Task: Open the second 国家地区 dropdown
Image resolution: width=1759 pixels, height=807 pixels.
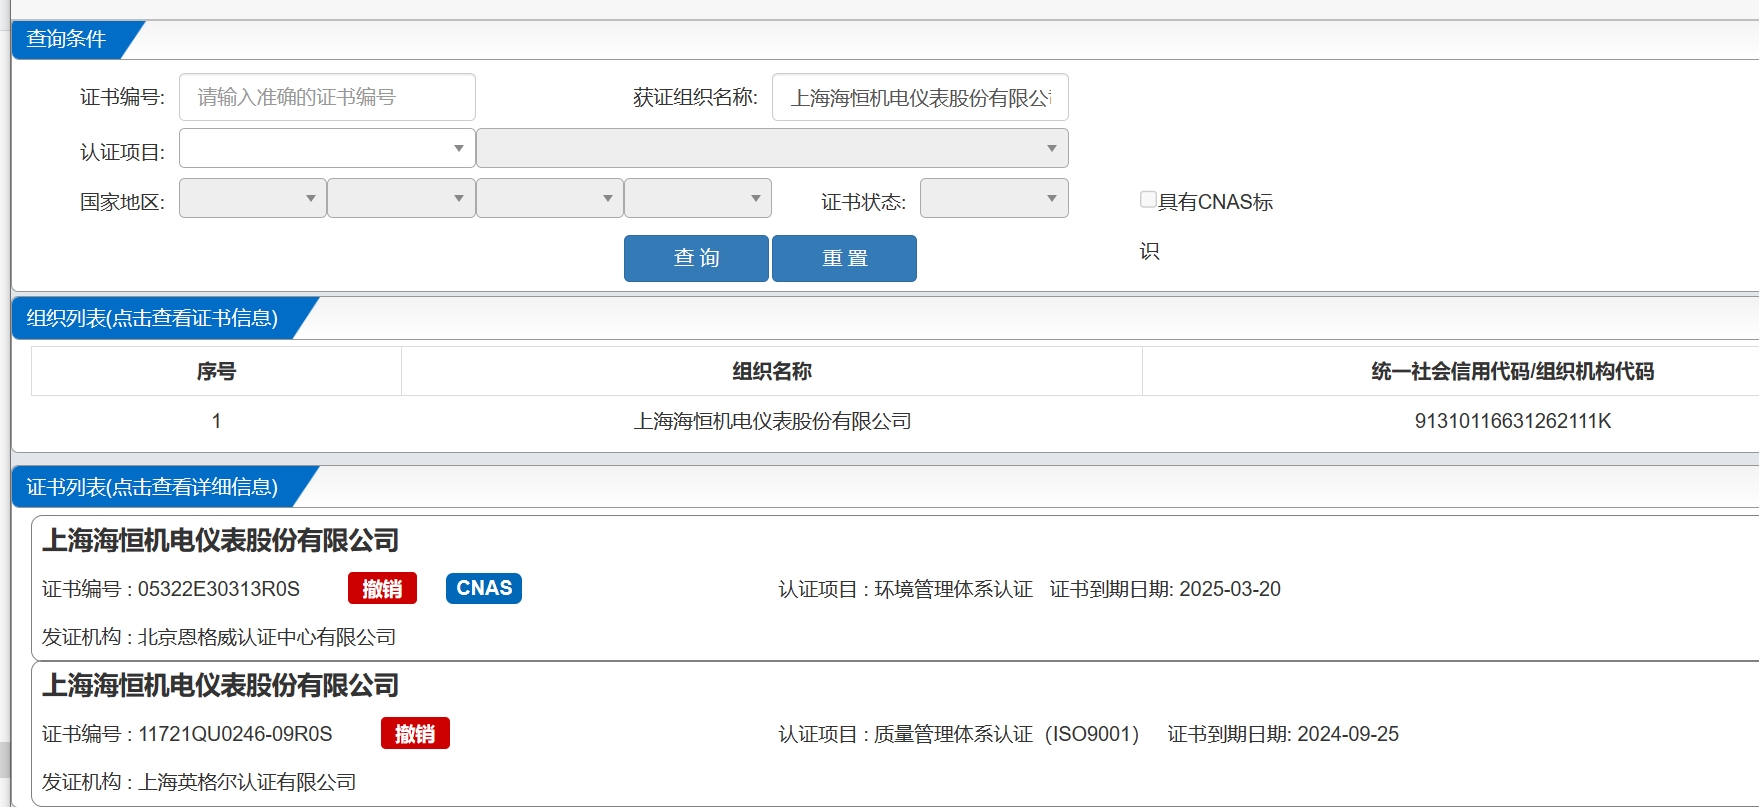Action: (x=401, y=198)
